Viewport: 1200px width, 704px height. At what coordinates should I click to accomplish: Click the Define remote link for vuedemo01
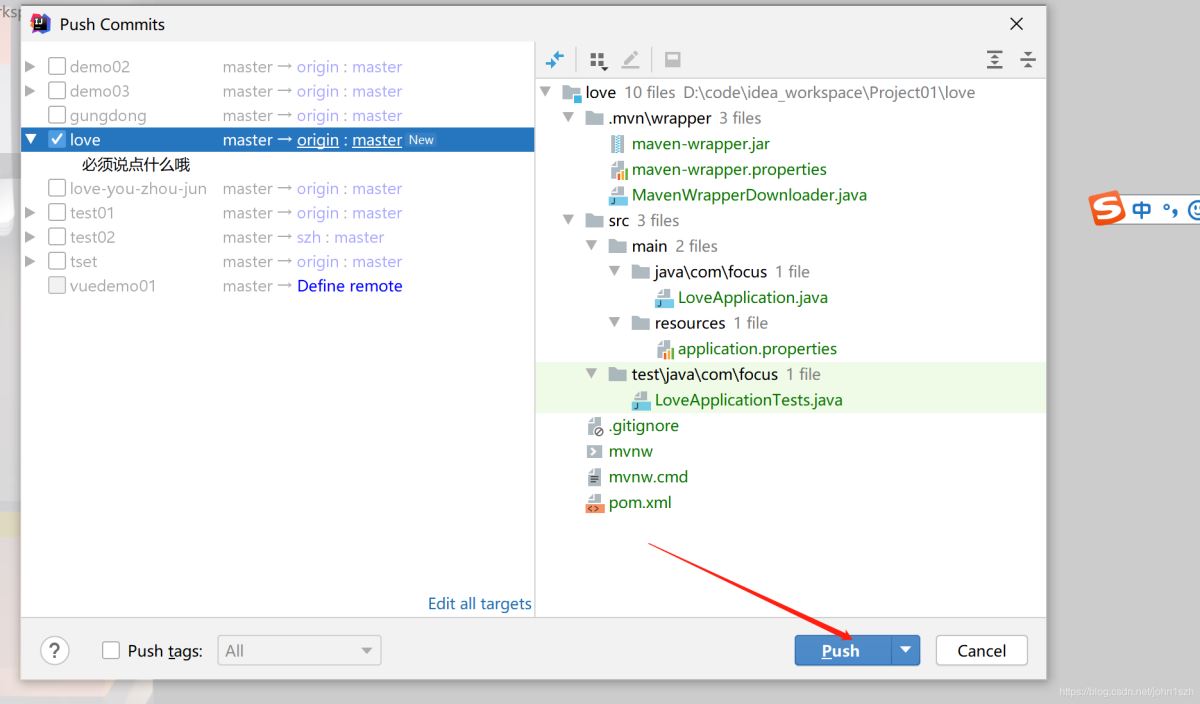(349, 286)
